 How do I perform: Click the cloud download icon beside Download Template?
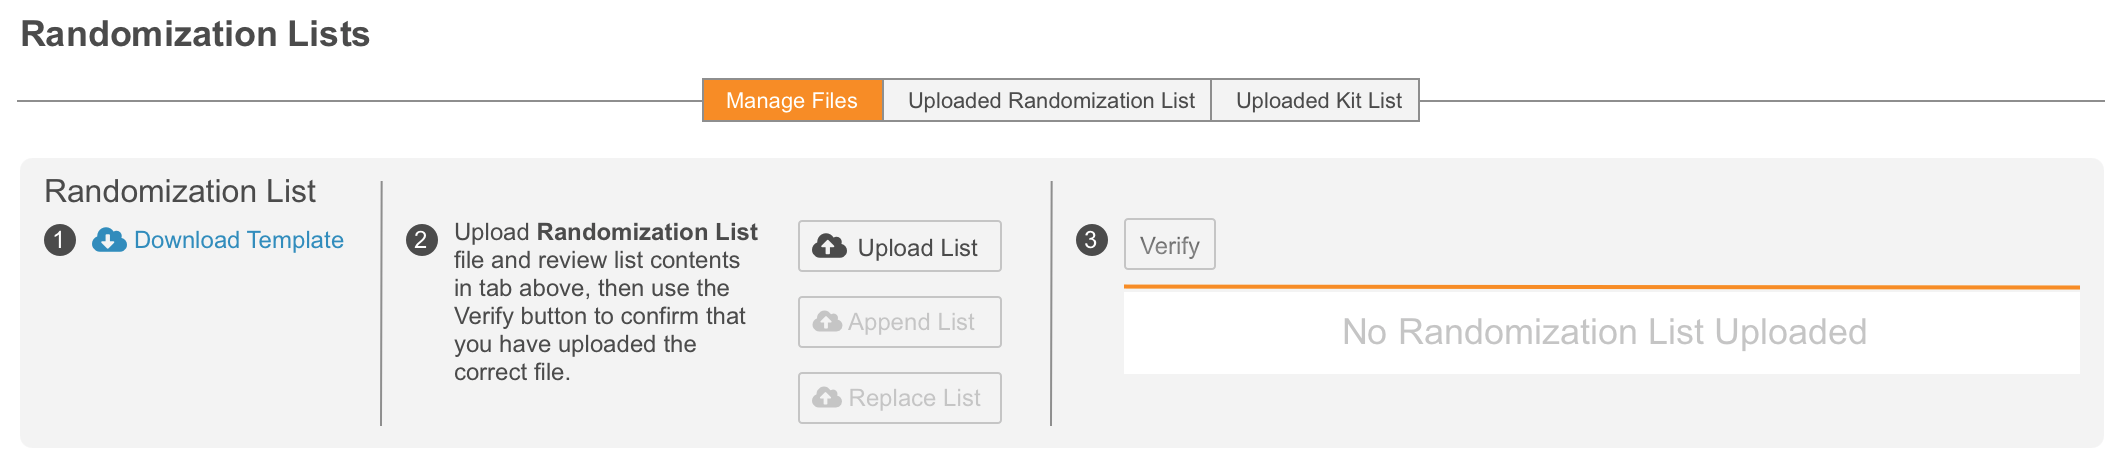[x=109, y=240]
